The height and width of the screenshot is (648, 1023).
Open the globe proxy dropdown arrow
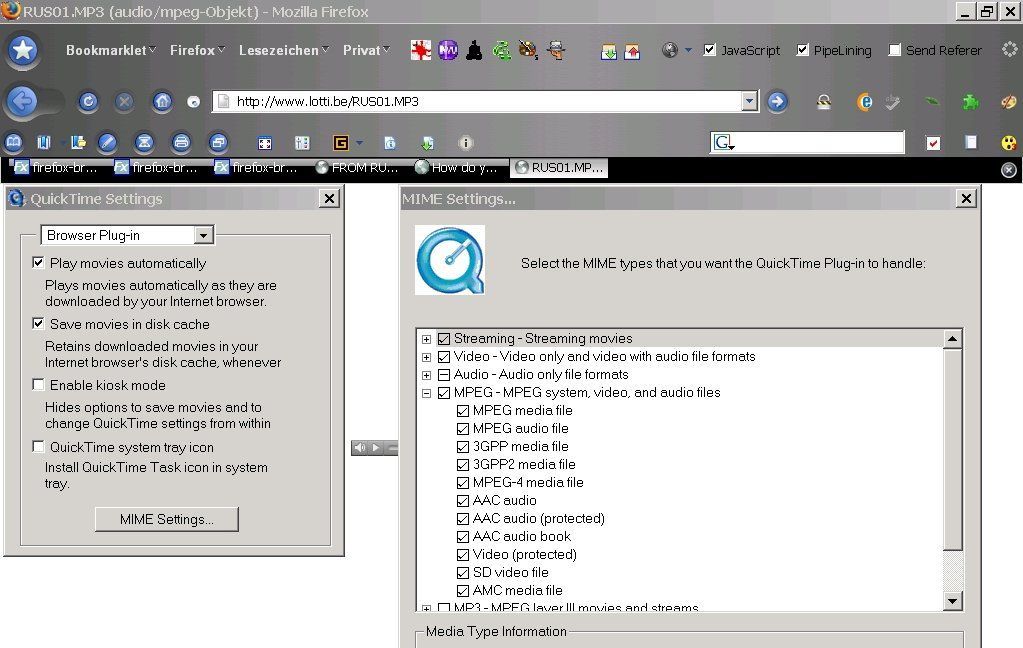tap(688, 50)
